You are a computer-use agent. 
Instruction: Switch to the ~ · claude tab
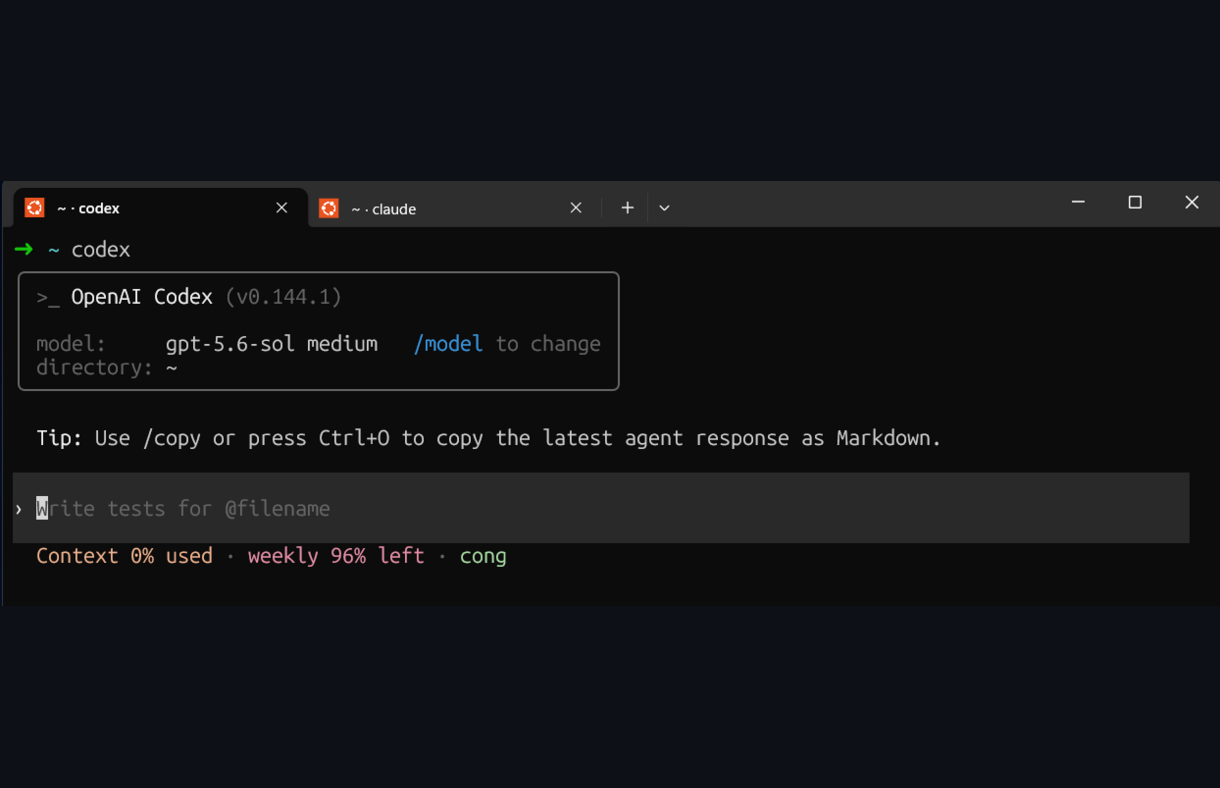pos(454,208)
